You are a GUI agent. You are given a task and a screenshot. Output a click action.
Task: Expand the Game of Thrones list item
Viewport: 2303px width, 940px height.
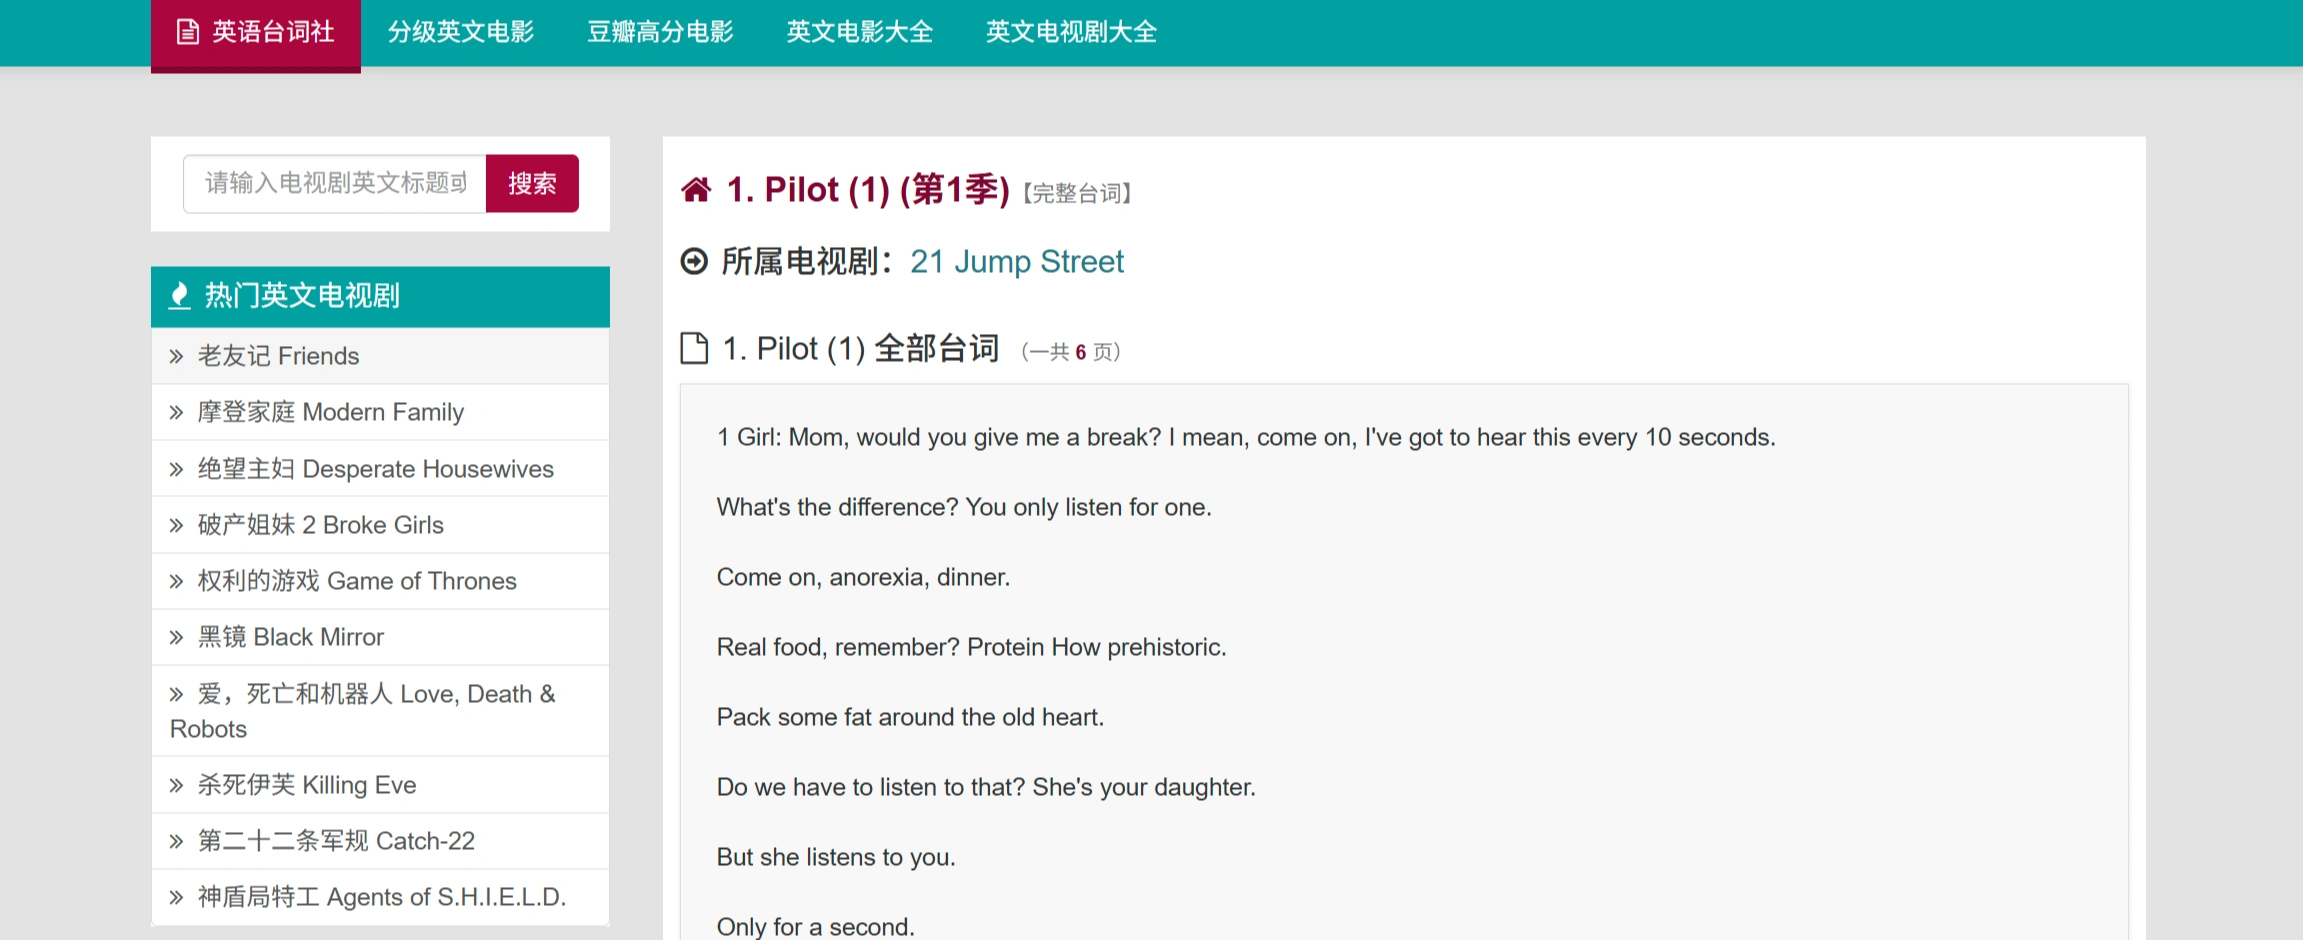pyautogui.click(x=356, y=581)
